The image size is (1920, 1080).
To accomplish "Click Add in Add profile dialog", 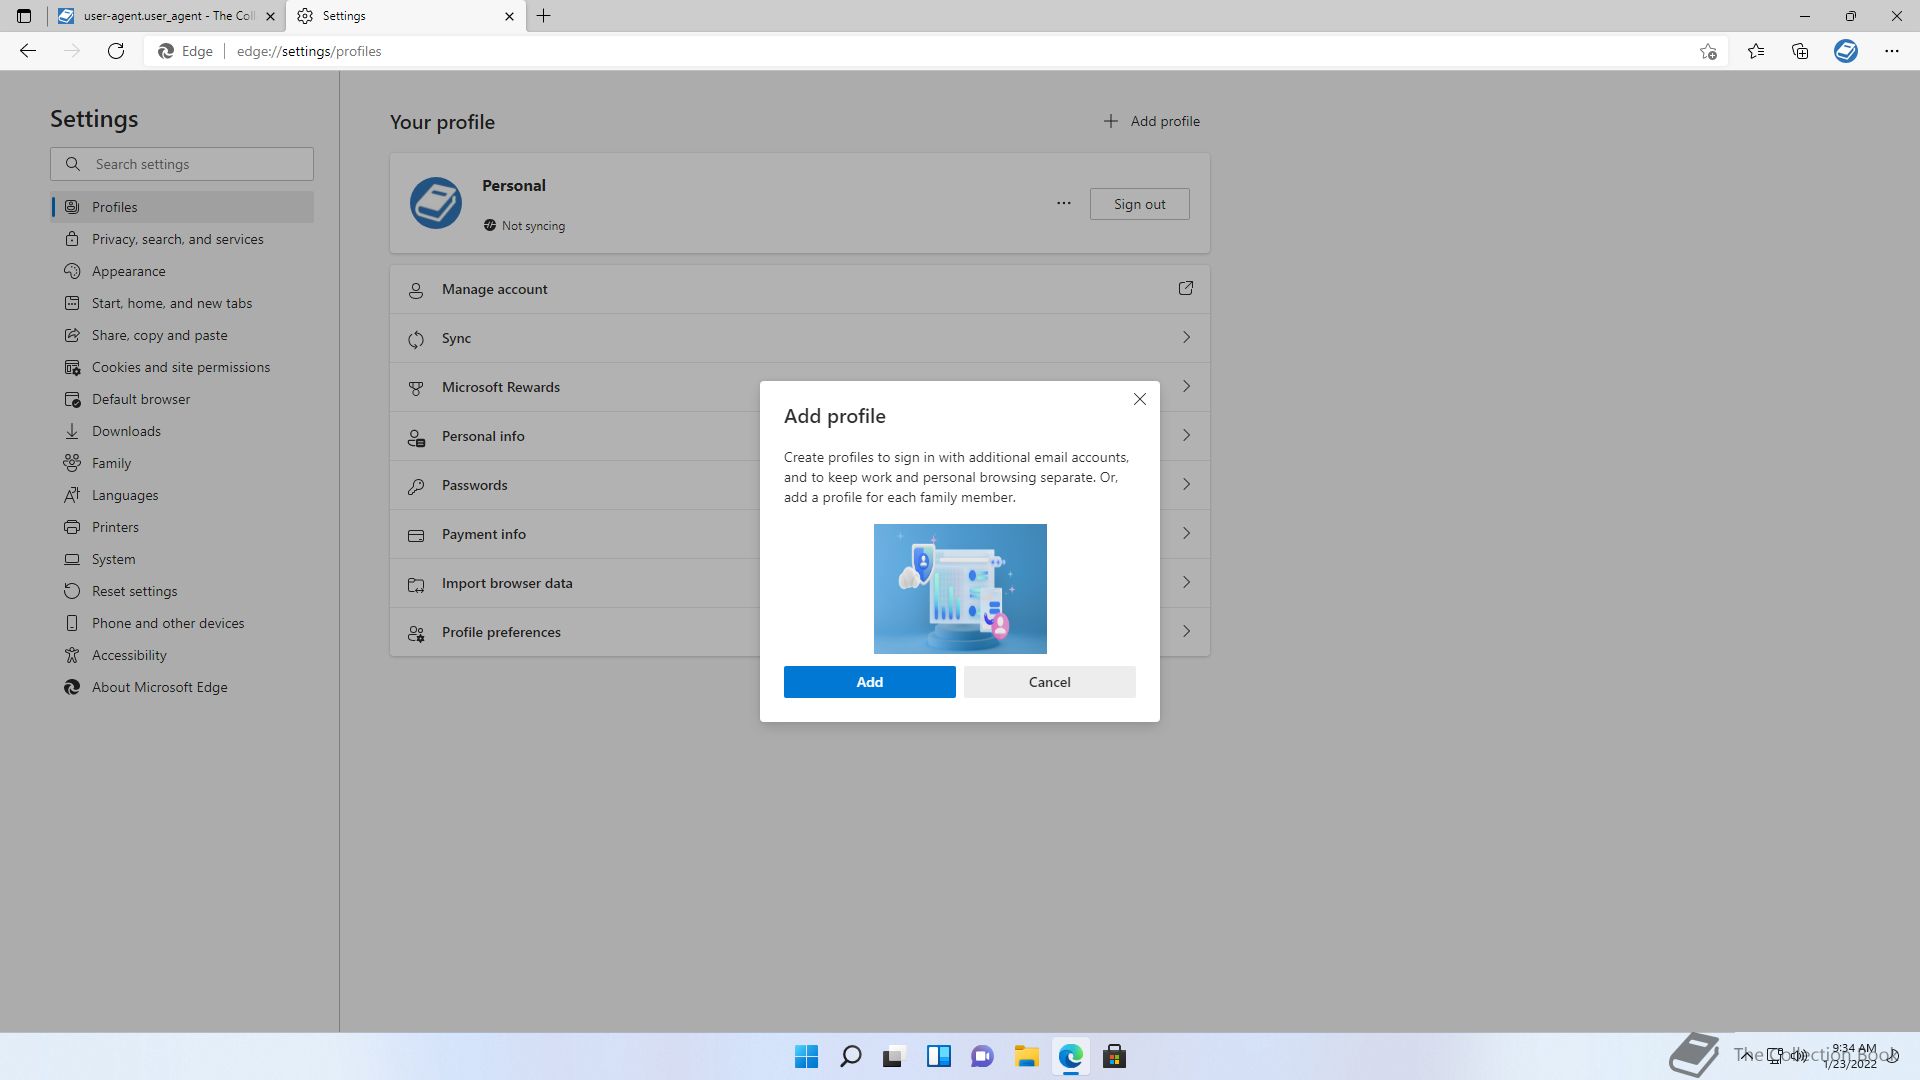I will [869, 682].
